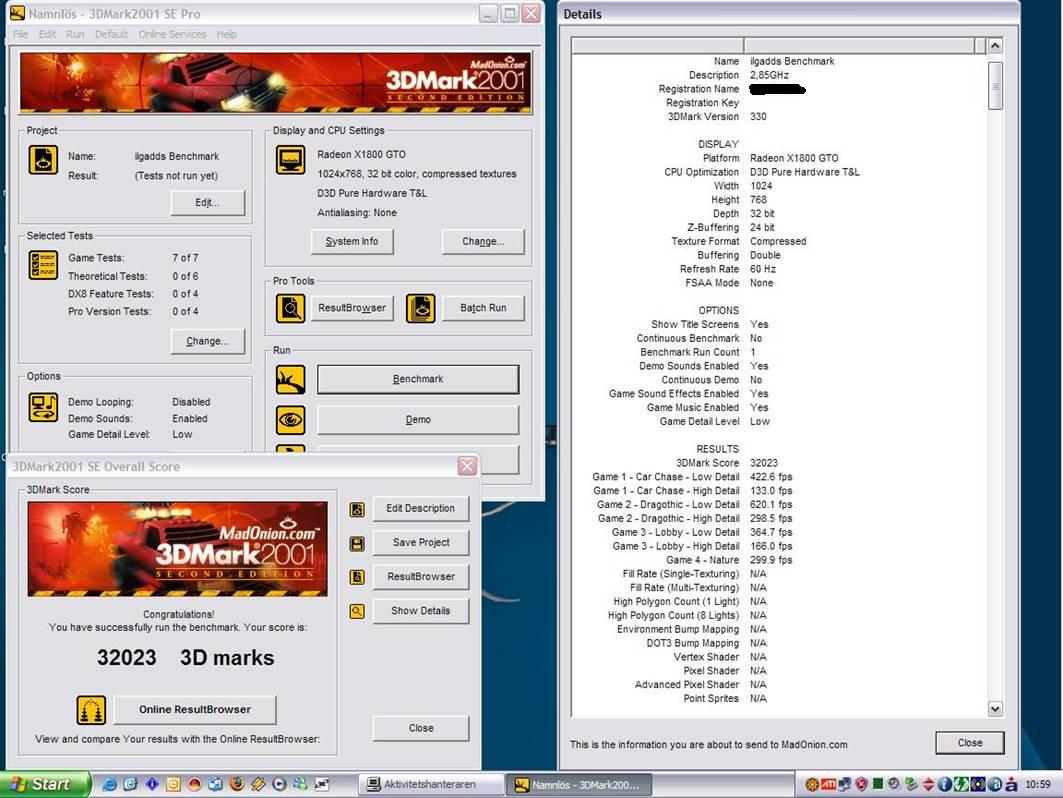This screenshot has height=798, width=1063.
Task: Click the Project icon beside the benchmark name
Action: (x=43, y=160)
